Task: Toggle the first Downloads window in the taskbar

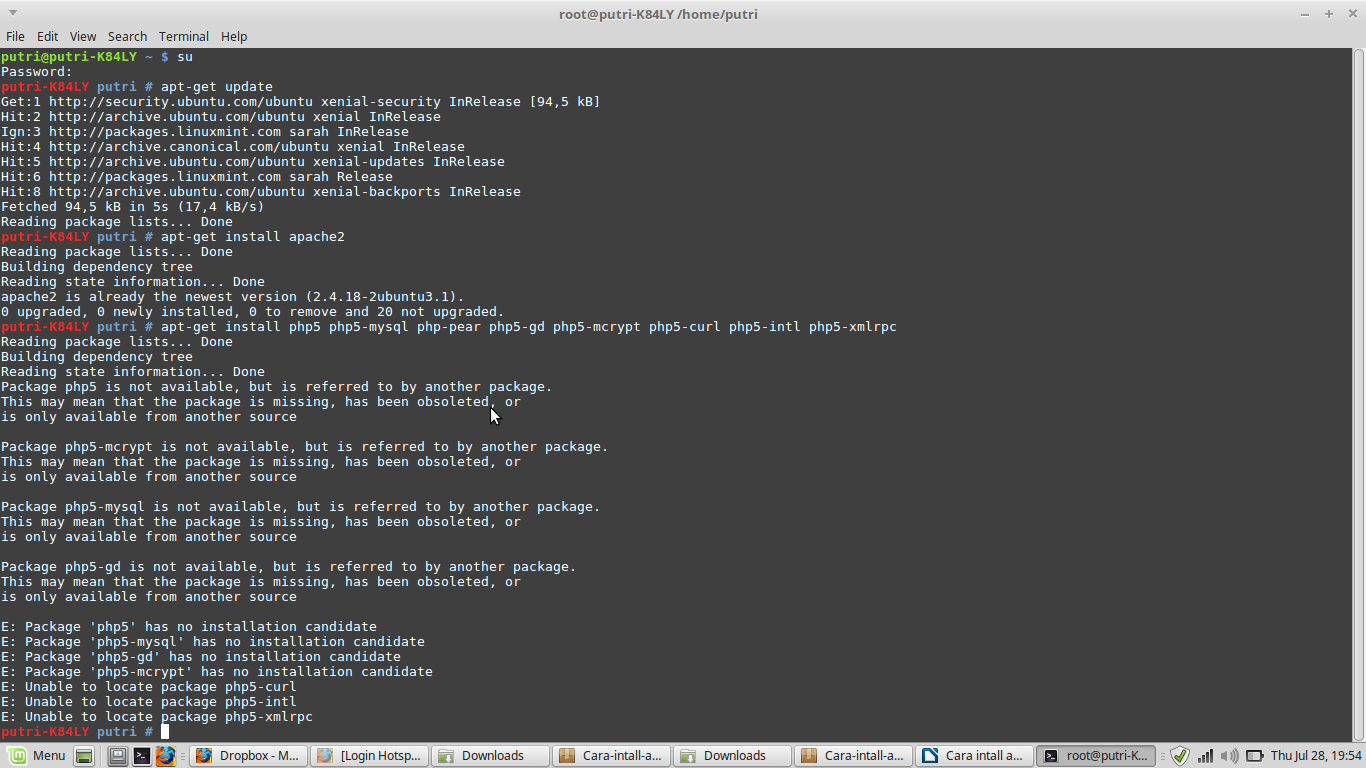Action: point(490,755)
